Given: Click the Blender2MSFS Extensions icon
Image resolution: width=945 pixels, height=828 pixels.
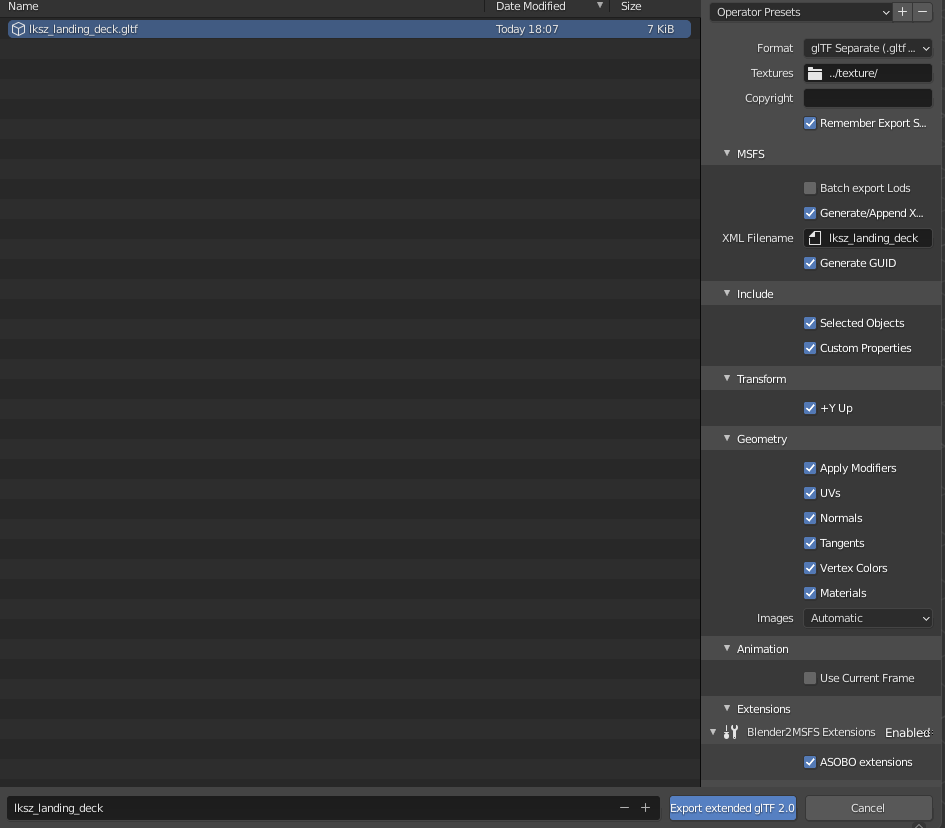Looking at the screenshot, I should (731, 732).
